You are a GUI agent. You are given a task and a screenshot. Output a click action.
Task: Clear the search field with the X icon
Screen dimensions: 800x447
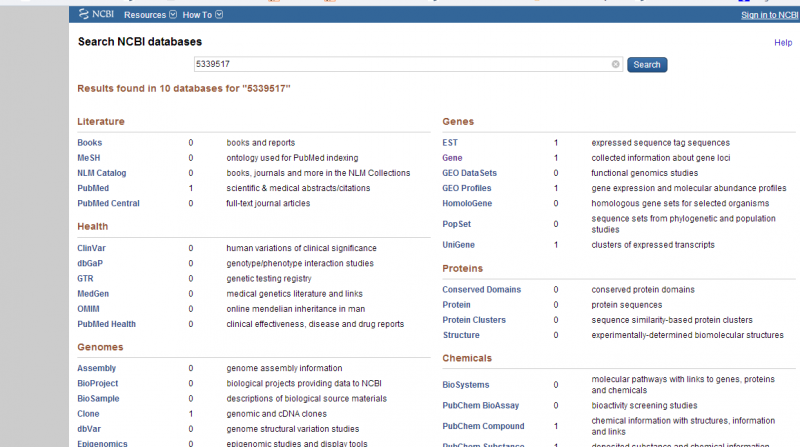click(615, 64)
